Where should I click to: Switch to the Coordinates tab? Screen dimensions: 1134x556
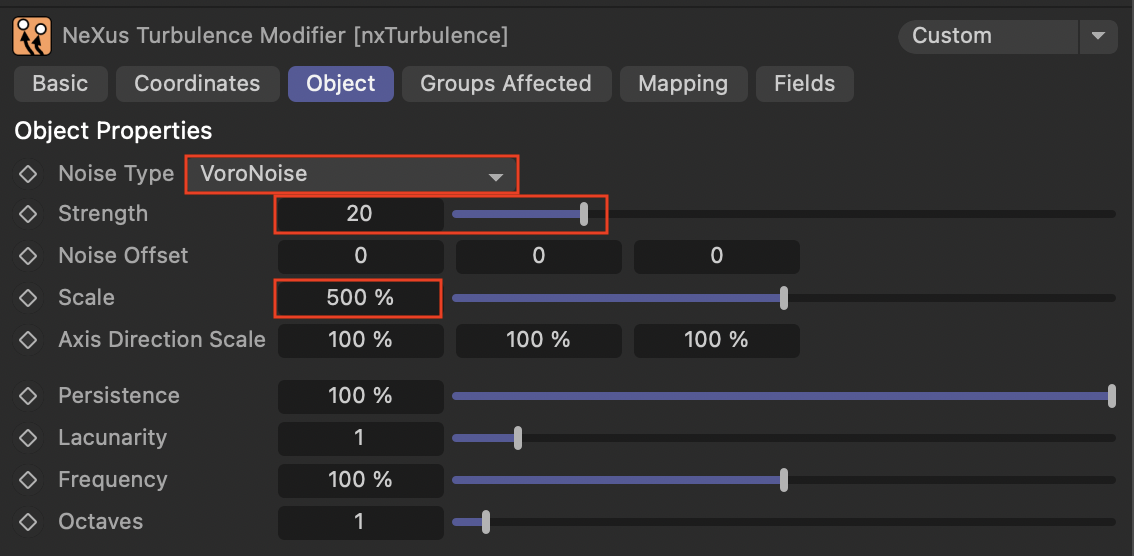pos(197,84)
